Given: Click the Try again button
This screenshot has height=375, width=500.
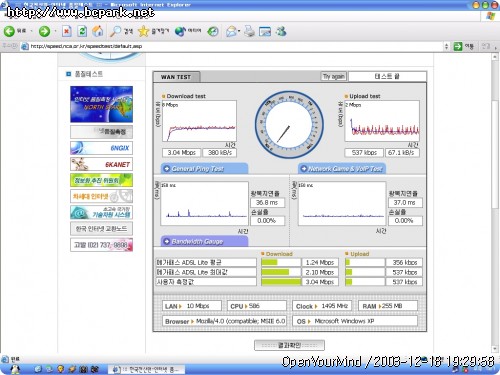Looking at the screenshot, I should (334, 76).
